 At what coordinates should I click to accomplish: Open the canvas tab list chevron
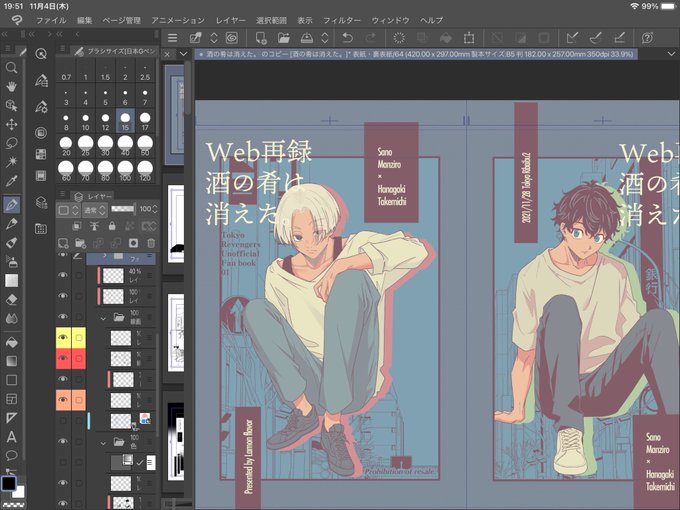point(183,54)
